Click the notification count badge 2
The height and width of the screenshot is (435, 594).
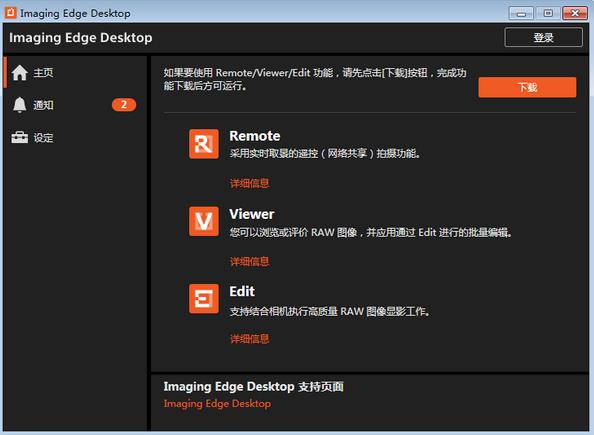pos(124,105)
